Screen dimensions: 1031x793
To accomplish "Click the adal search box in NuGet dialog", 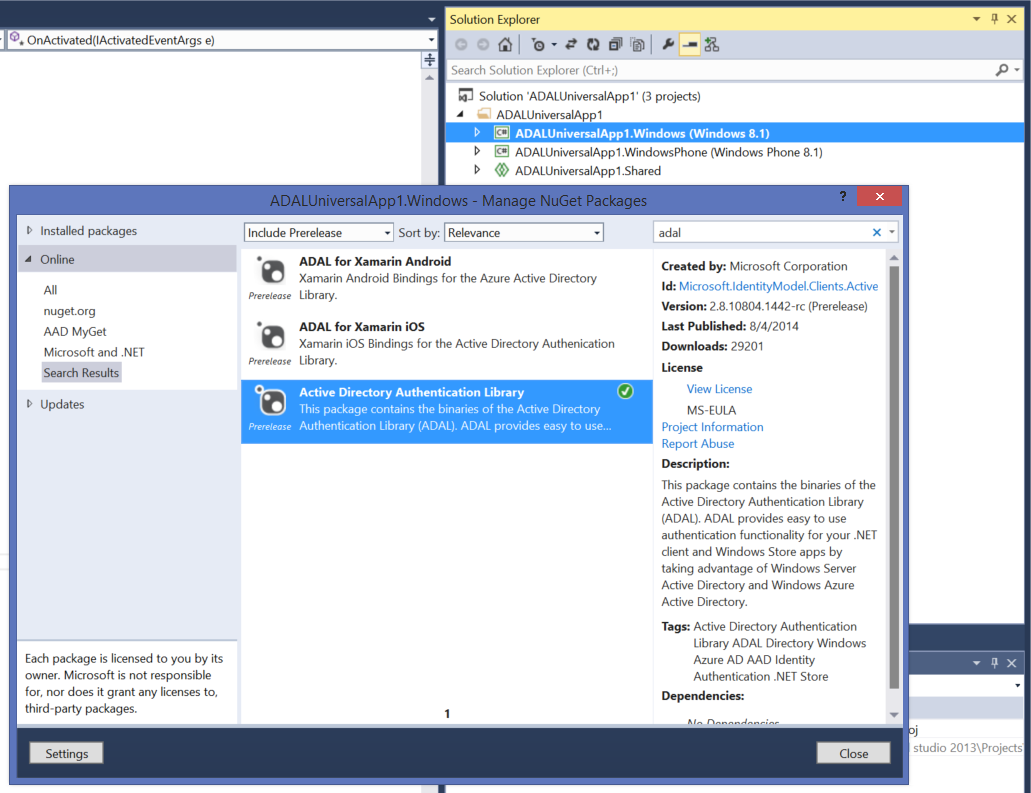I will (761, 232).
